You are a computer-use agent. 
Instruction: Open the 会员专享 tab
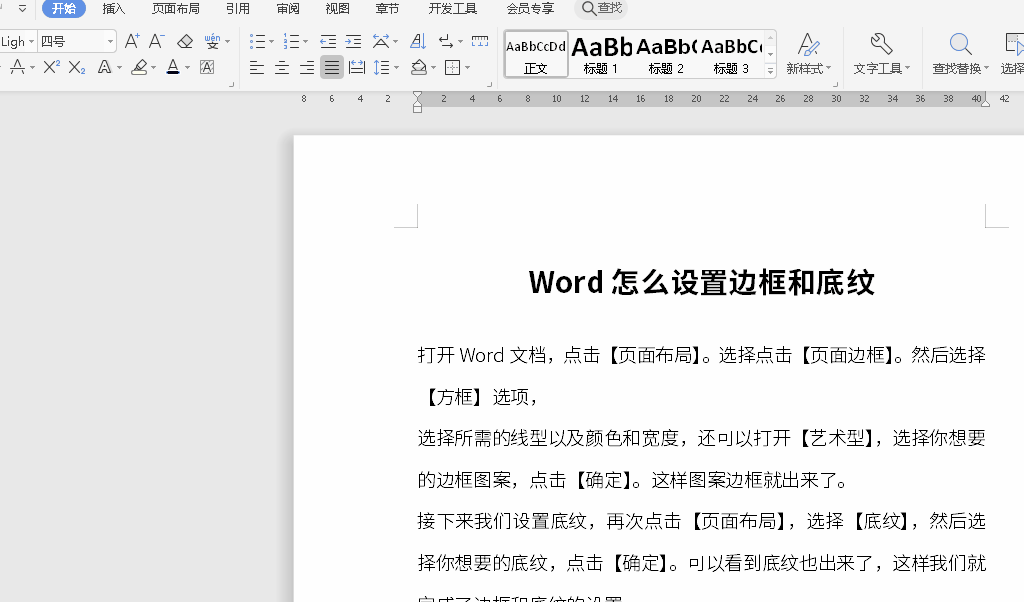tap(530, 8)
